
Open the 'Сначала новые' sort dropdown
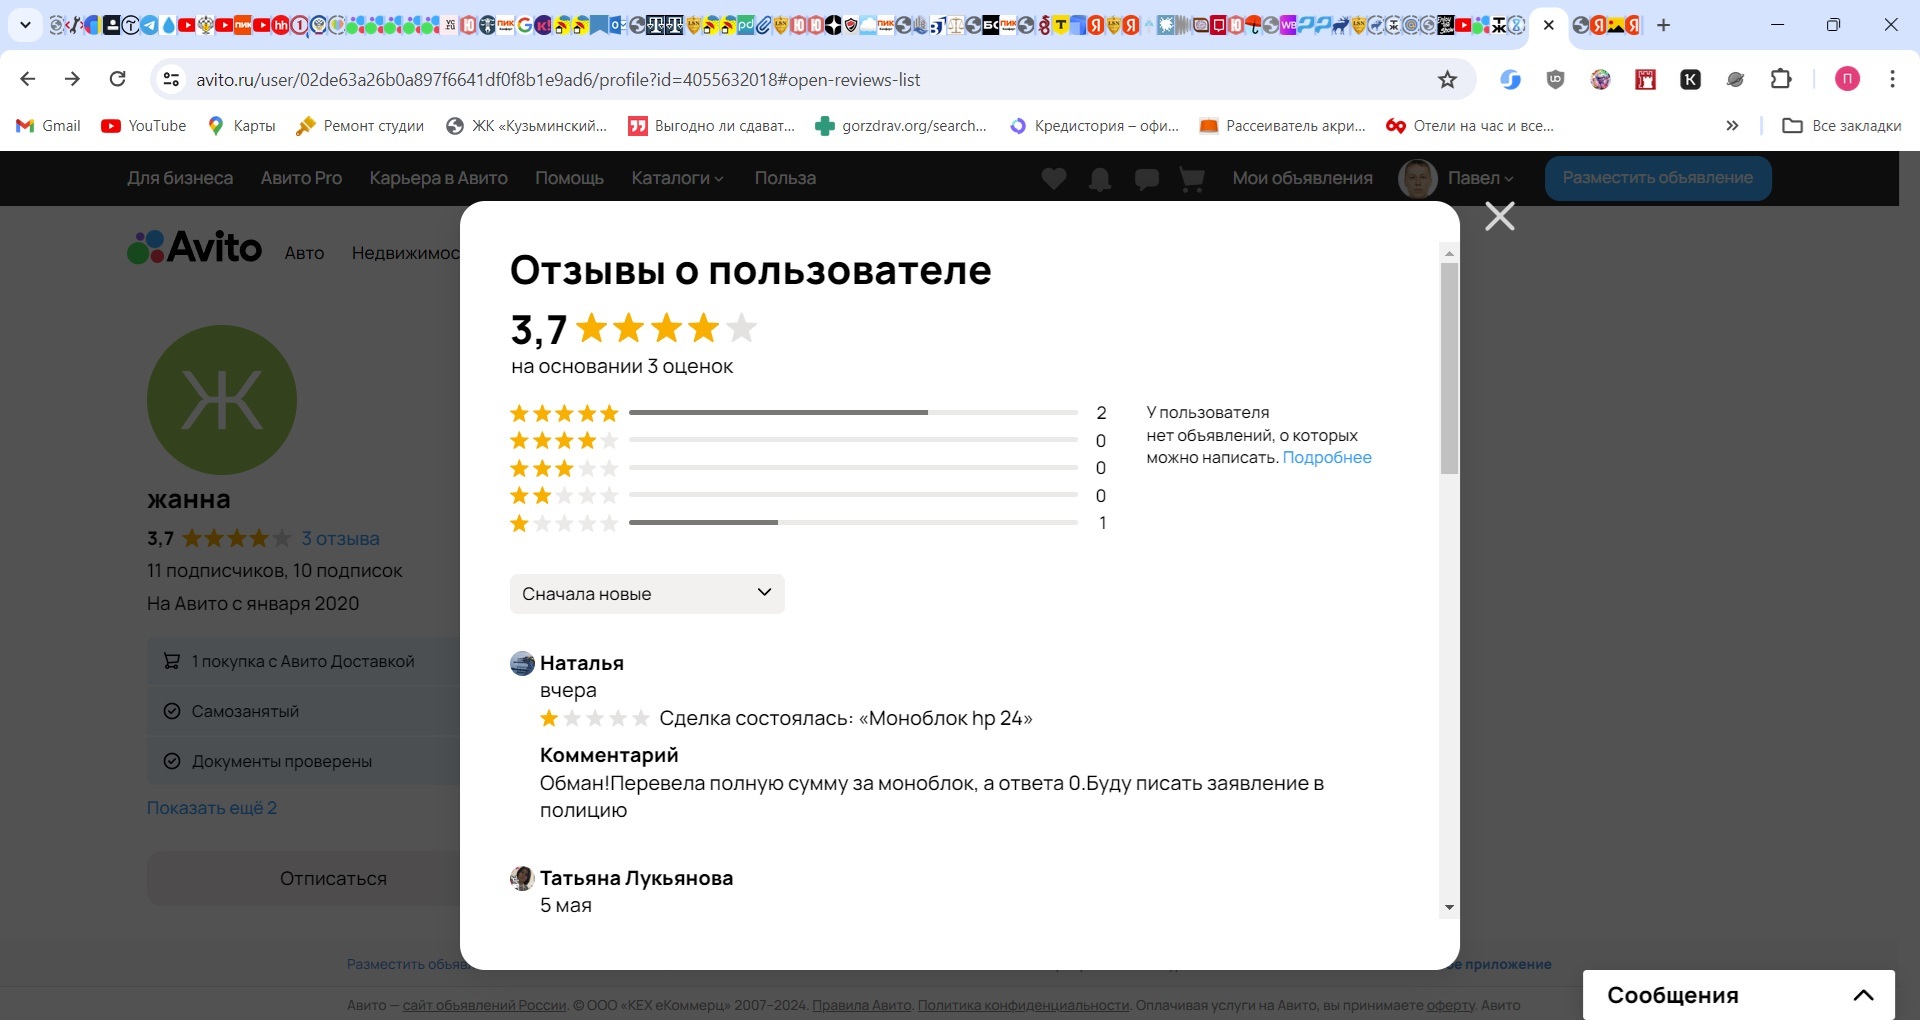tap(646, 593)
